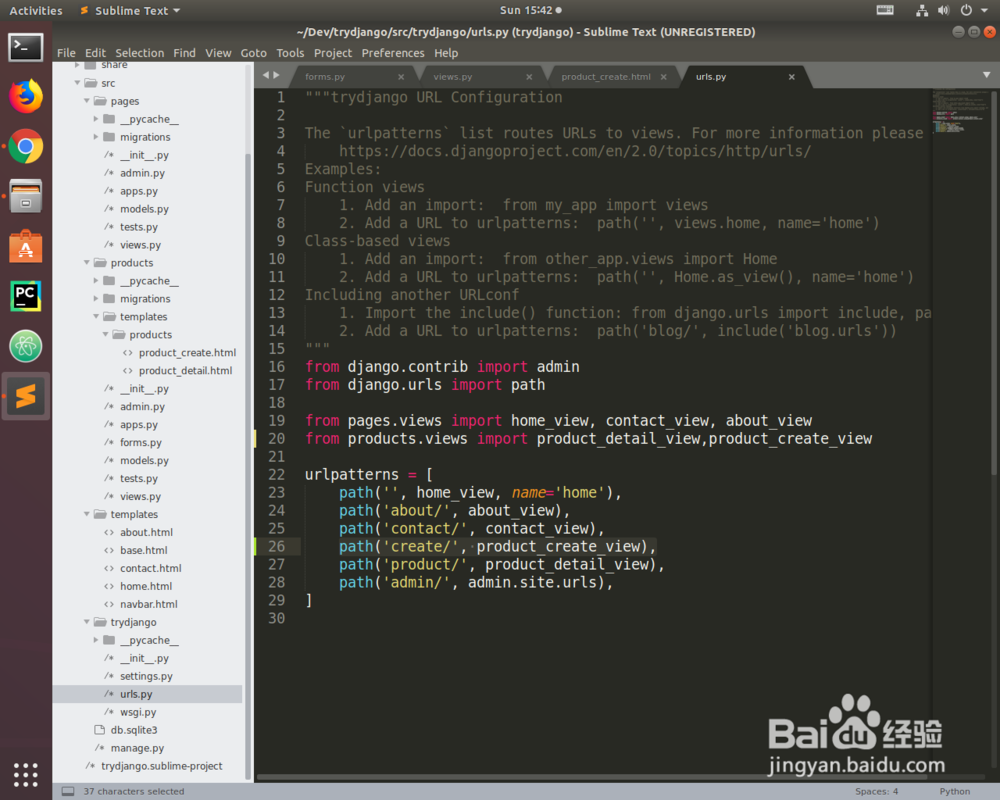Launch Google Chrome from the dock
1000x800 pixels.
26,147
